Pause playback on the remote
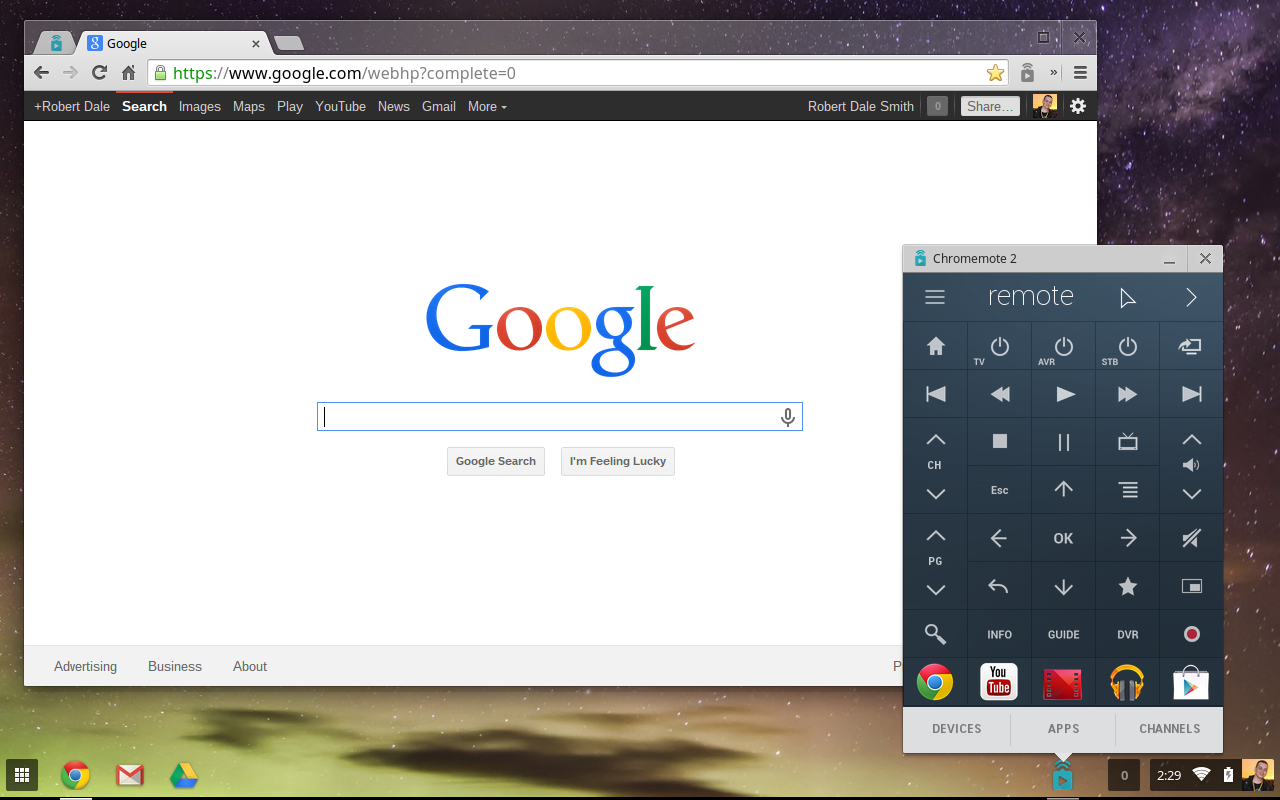The height and width of the screenshot is (800, 1280). pos(1064,441)
